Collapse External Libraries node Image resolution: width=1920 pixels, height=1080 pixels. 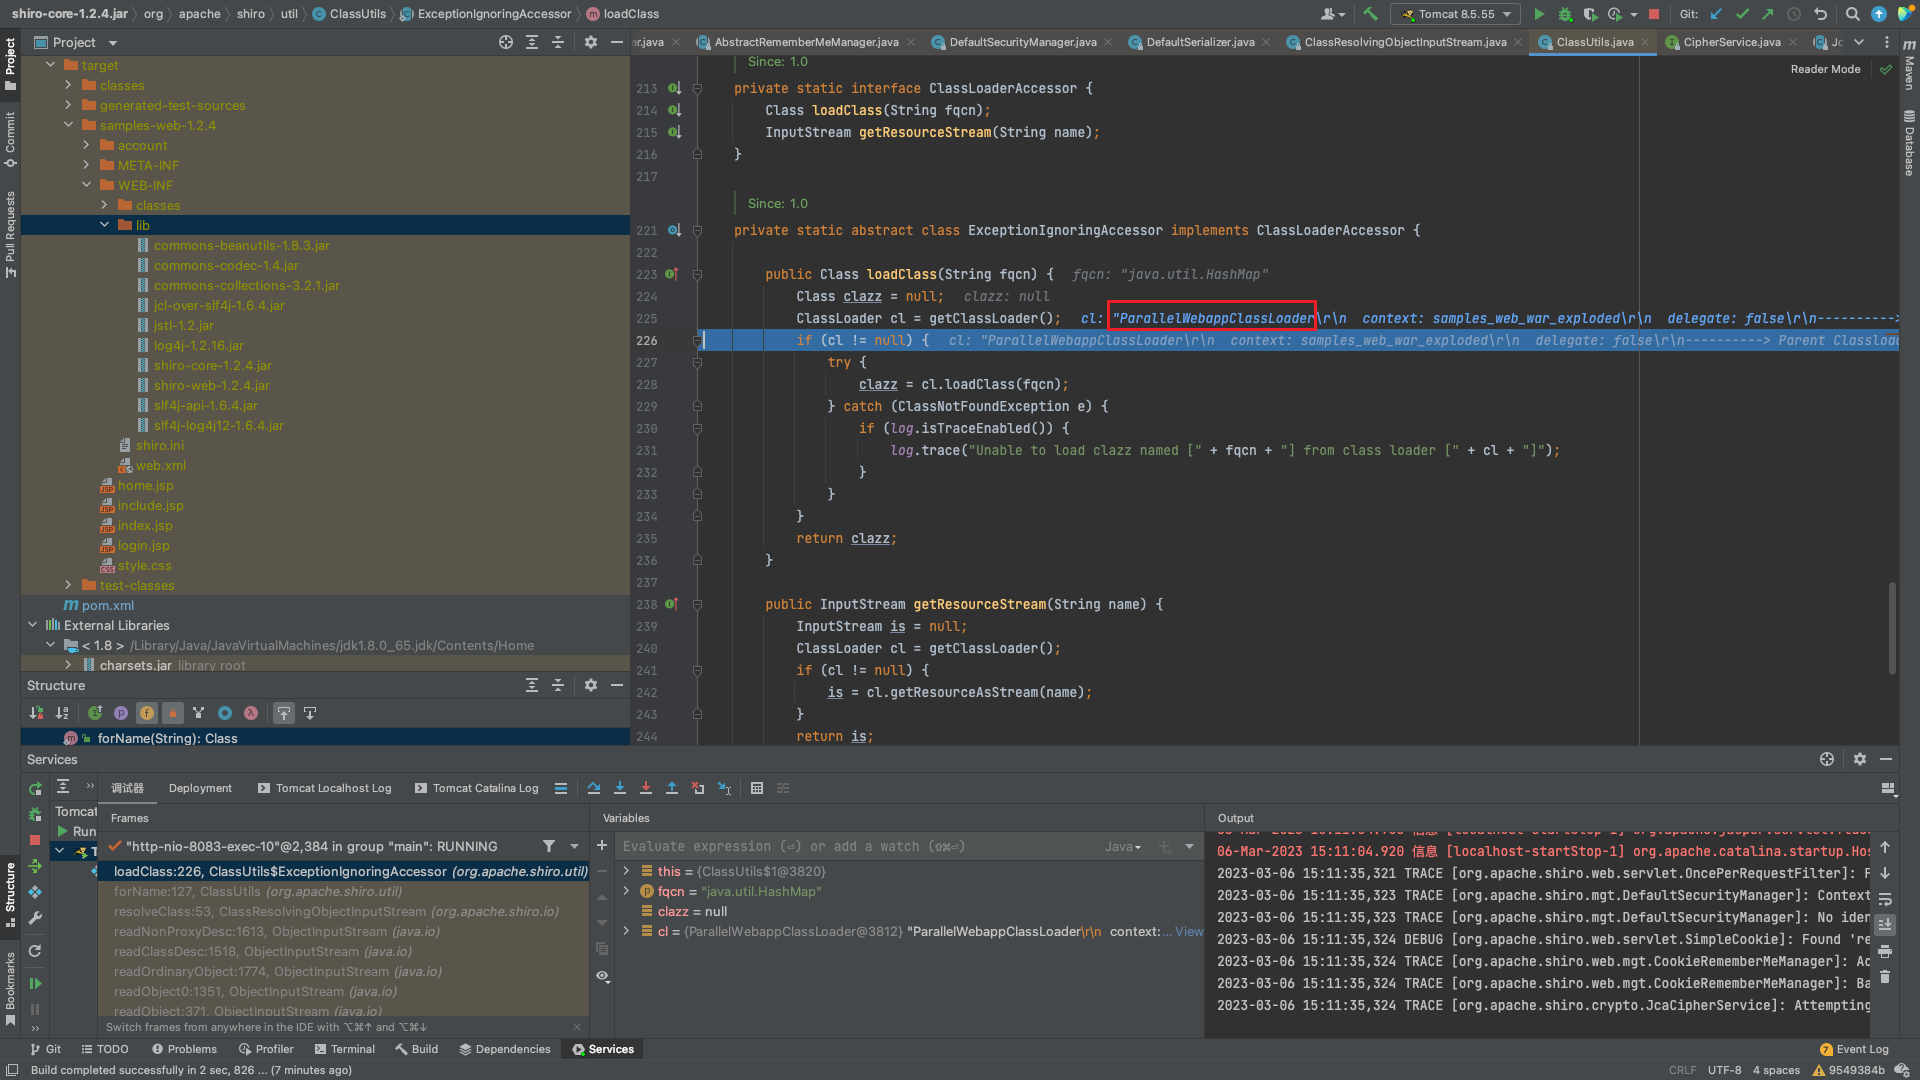click(x=33, y=625)
